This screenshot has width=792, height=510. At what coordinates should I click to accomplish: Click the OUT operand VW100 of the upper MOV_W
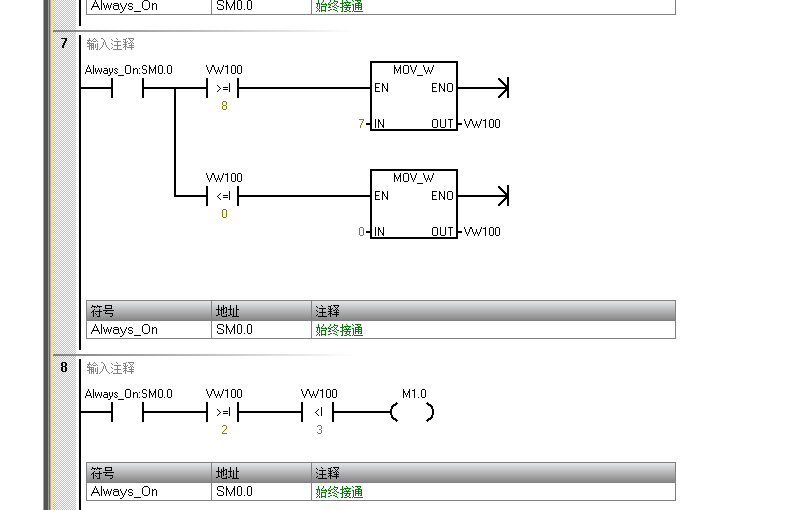[482, 124]
